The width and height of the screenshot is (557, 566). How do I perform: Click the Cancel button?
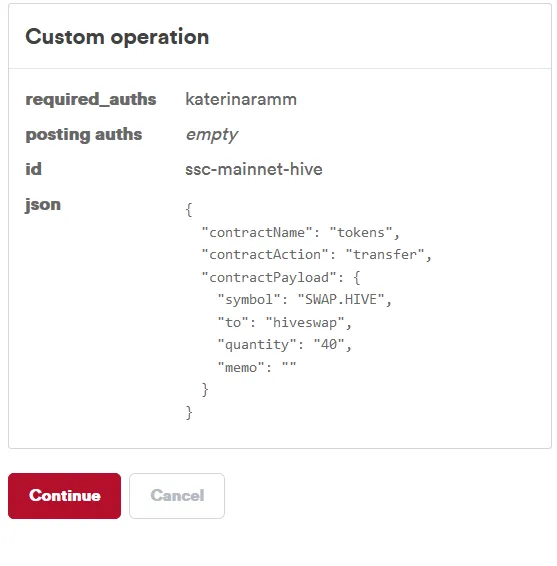coord(177,496)
